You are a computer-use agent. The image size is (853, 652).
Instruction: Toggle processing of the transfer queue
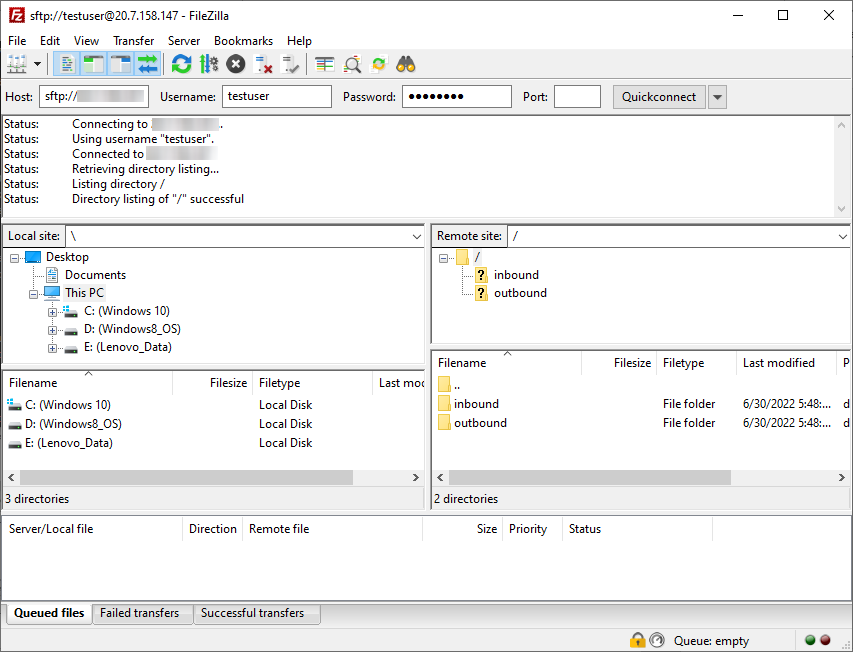tap(209, 64)
